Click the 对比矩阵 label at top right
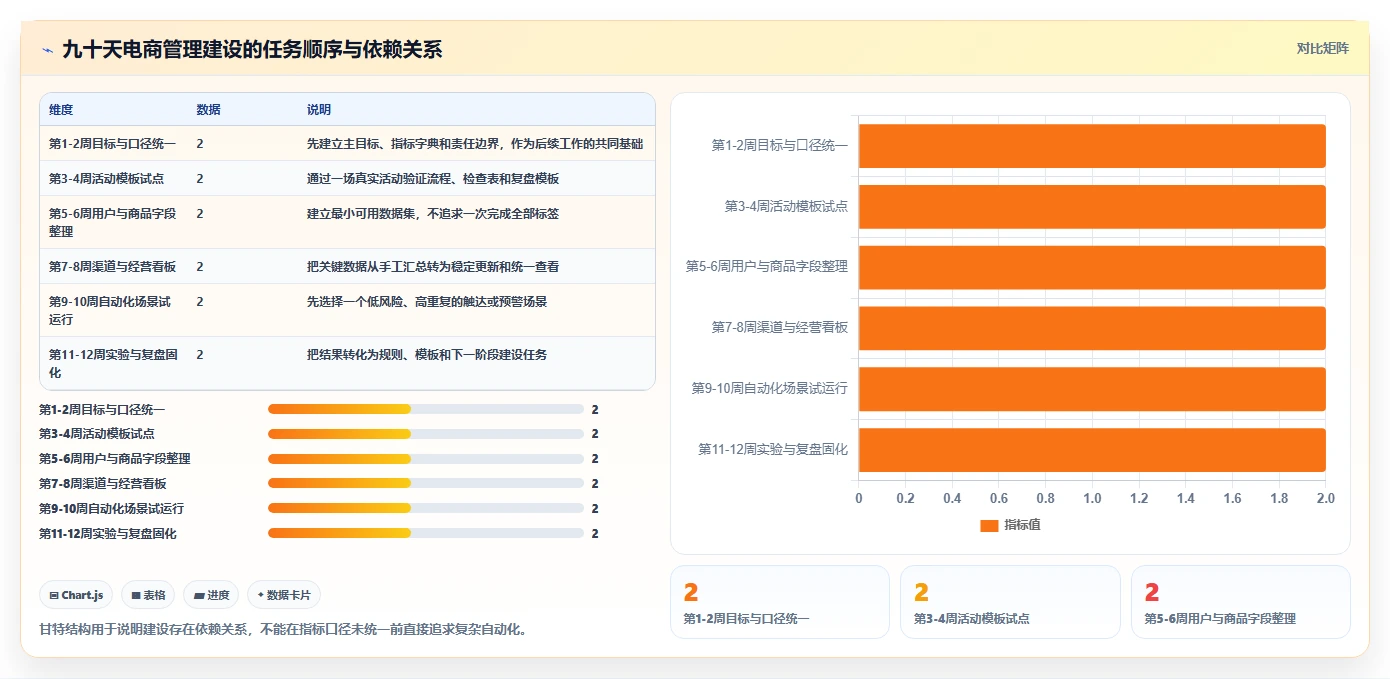This screenshot has height=679, width=1390. [x=1322, y=48]
